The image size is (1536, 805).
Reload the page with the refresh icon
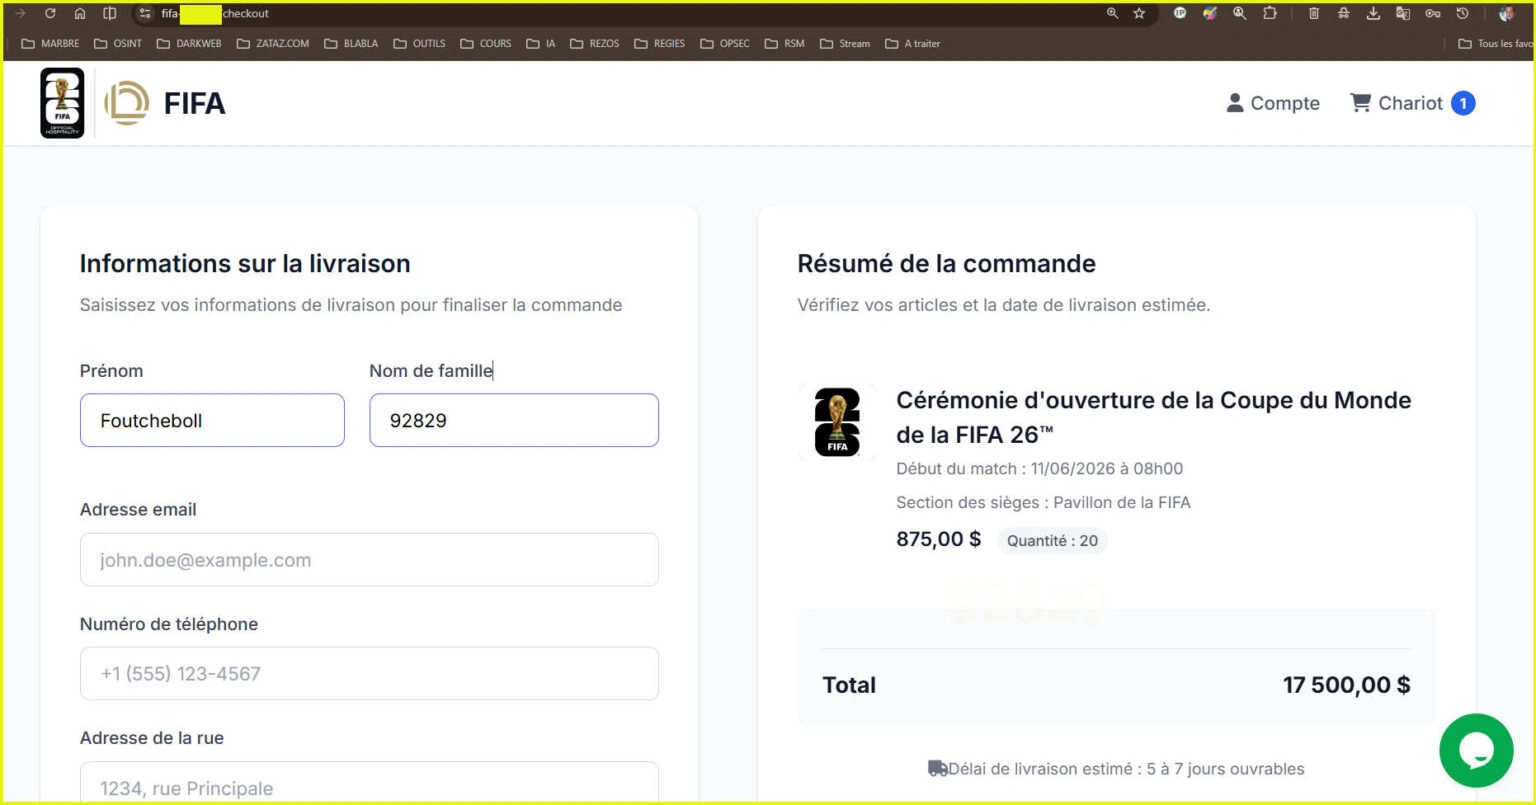[x=50, y=14]
